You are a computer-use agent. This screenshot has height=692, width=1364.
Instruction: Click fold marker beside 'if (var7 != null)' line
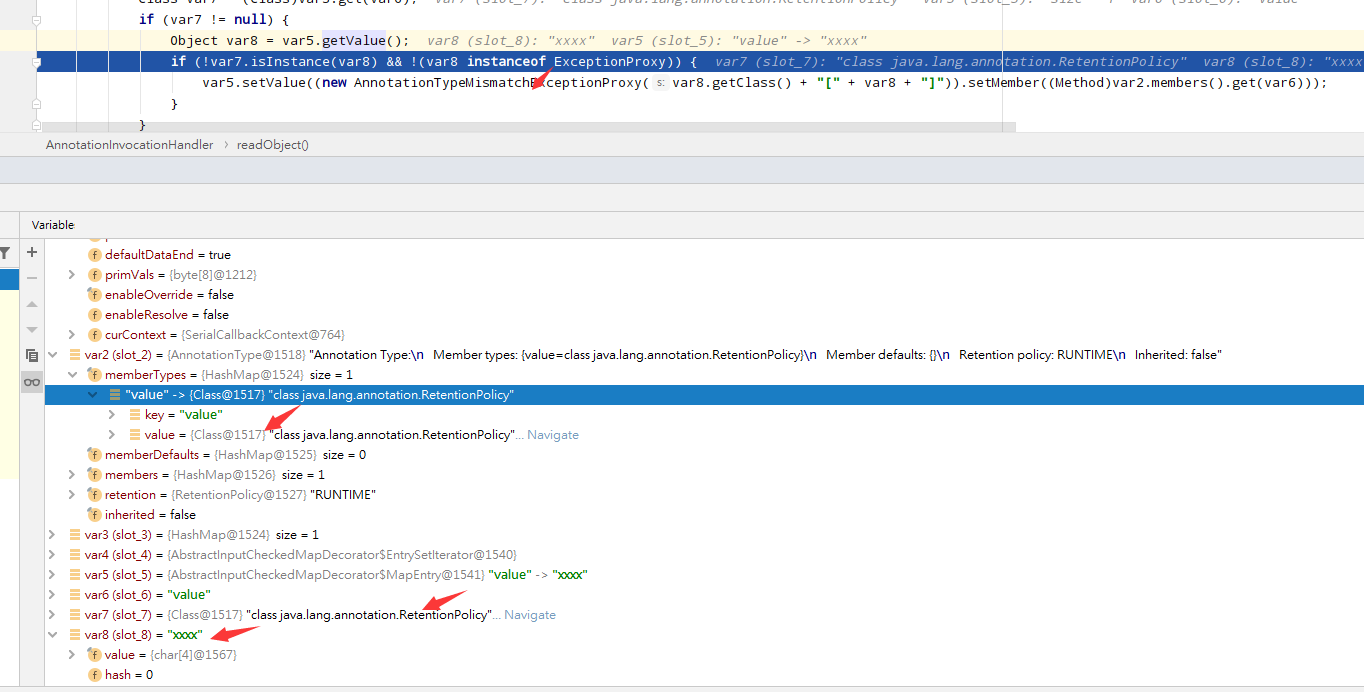pos(37,20)
